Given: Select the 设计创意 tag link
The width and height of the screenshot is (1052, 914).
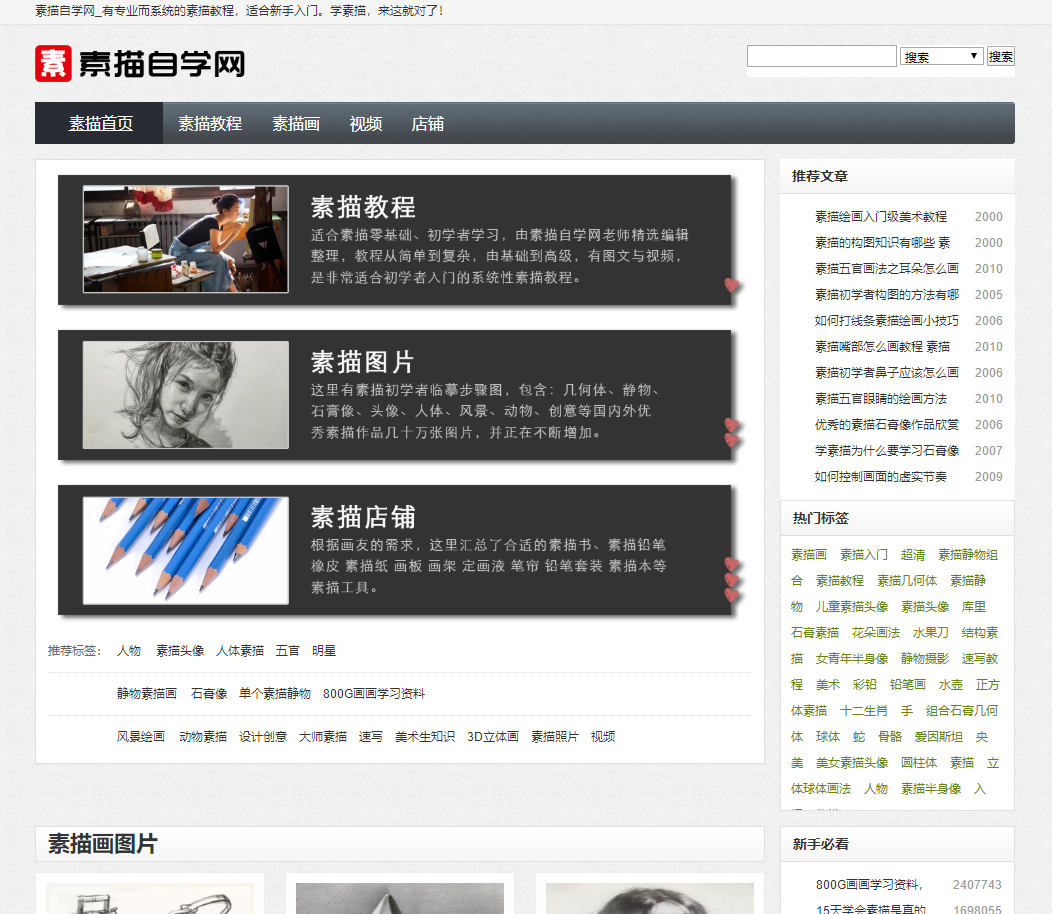Looking at the screenshot, I should click(263, 736).
